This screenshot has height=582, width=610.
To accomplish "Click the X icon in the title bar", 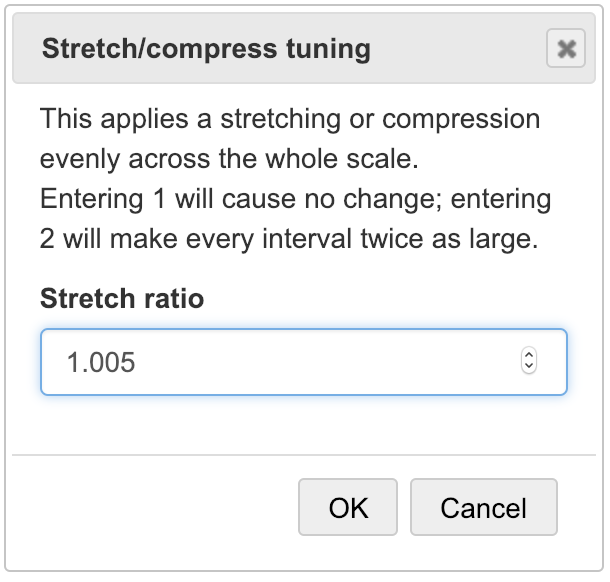I will click(566, 48).
